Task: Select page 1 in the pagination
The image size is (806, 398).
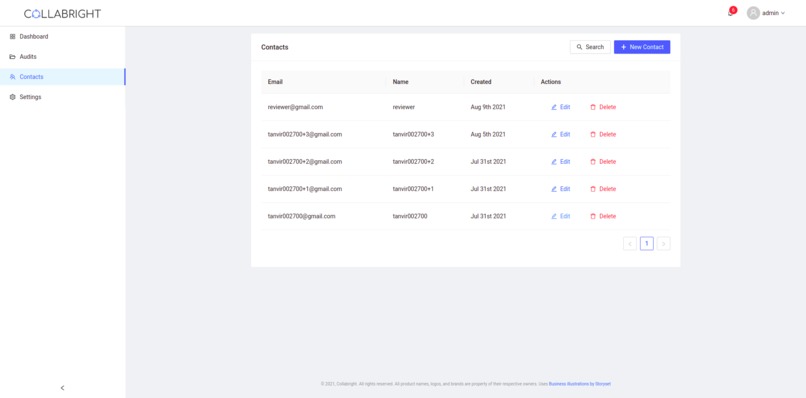Action: pyautogui.click(x=647, y=244)
